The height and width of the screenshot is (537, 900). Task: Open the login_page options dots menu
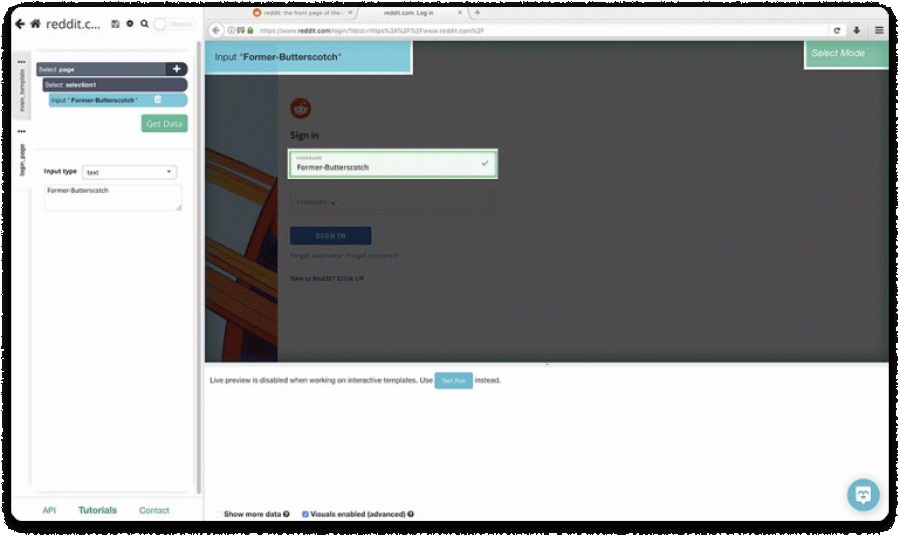(22, 131)
